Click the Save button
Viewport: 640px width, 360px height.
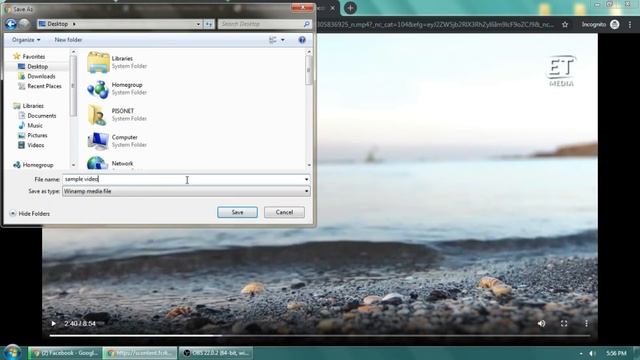[237, 212]
